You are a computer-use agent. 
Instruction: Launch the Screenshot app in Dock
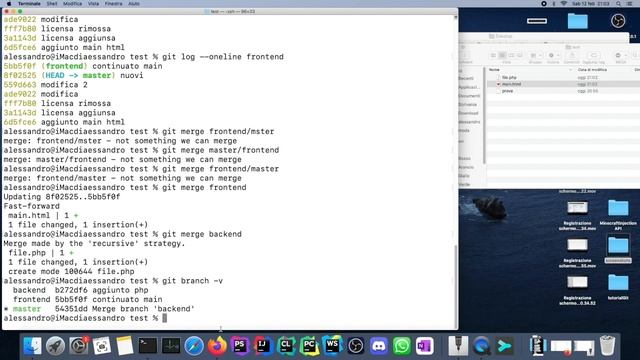[x=102, y=346]
